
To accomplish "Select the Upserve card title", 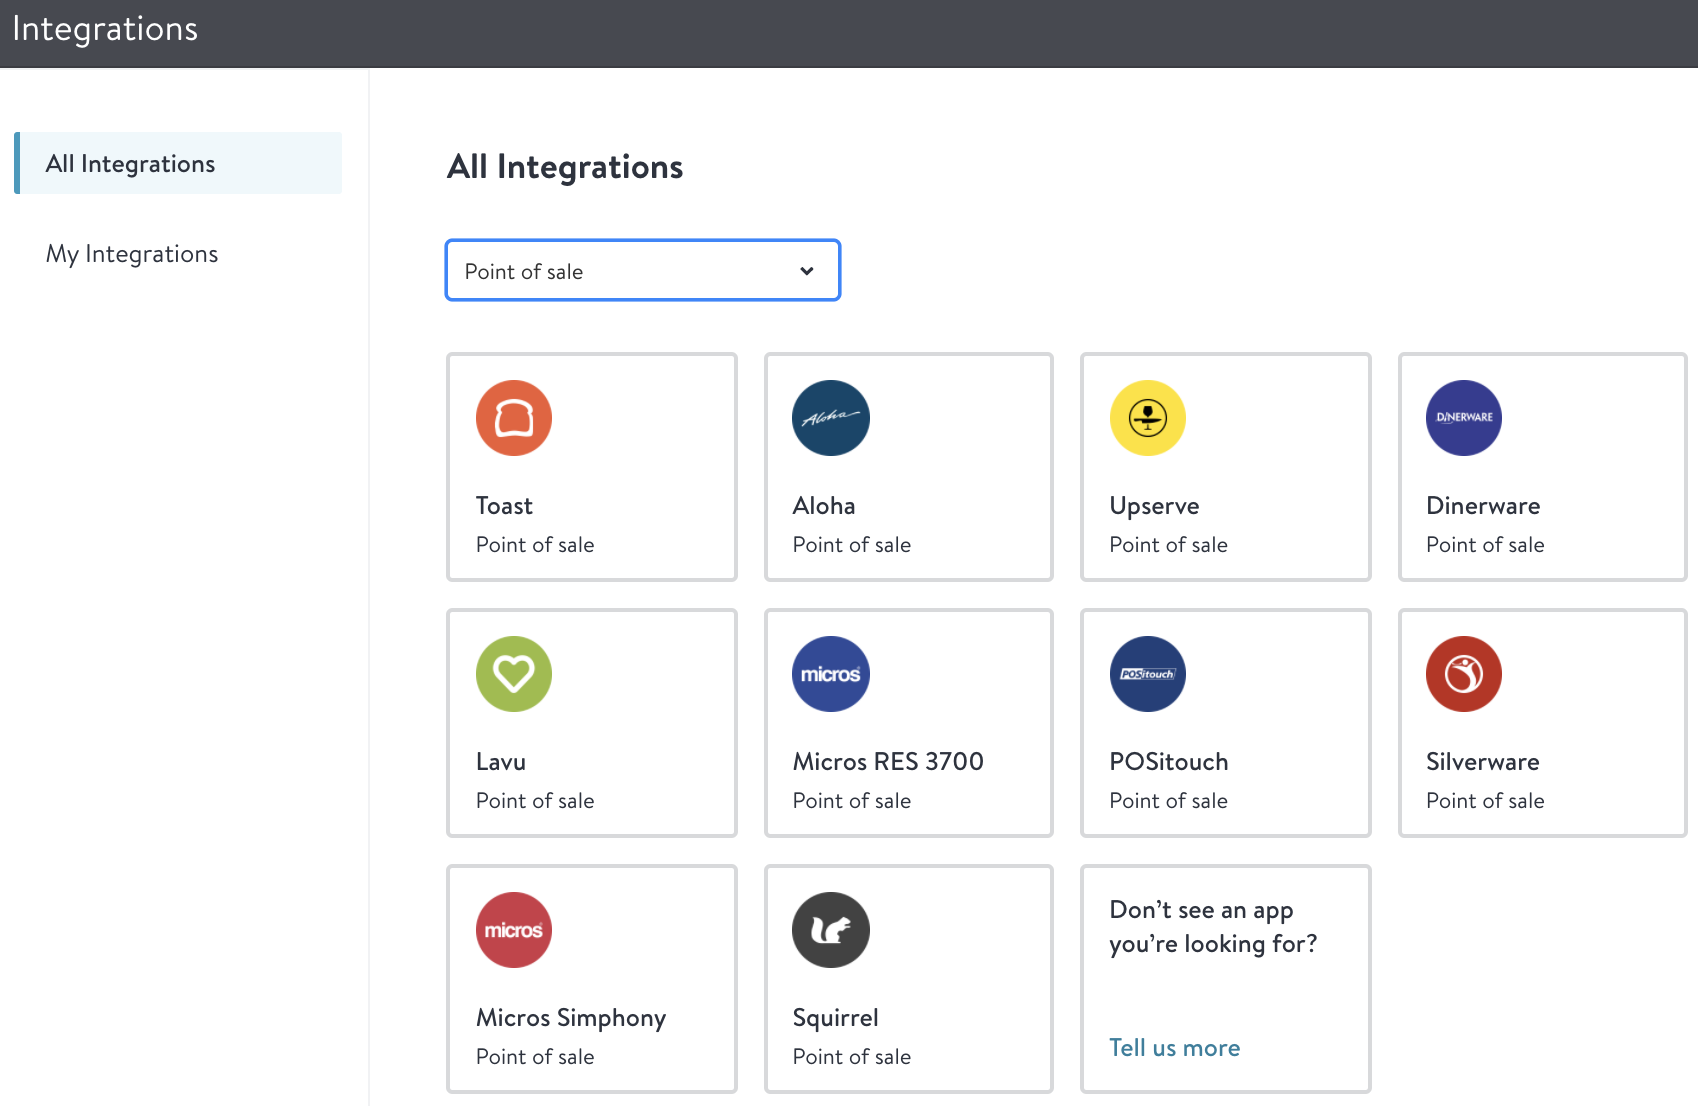I will pyautogui.click(x=1154, y=507).
